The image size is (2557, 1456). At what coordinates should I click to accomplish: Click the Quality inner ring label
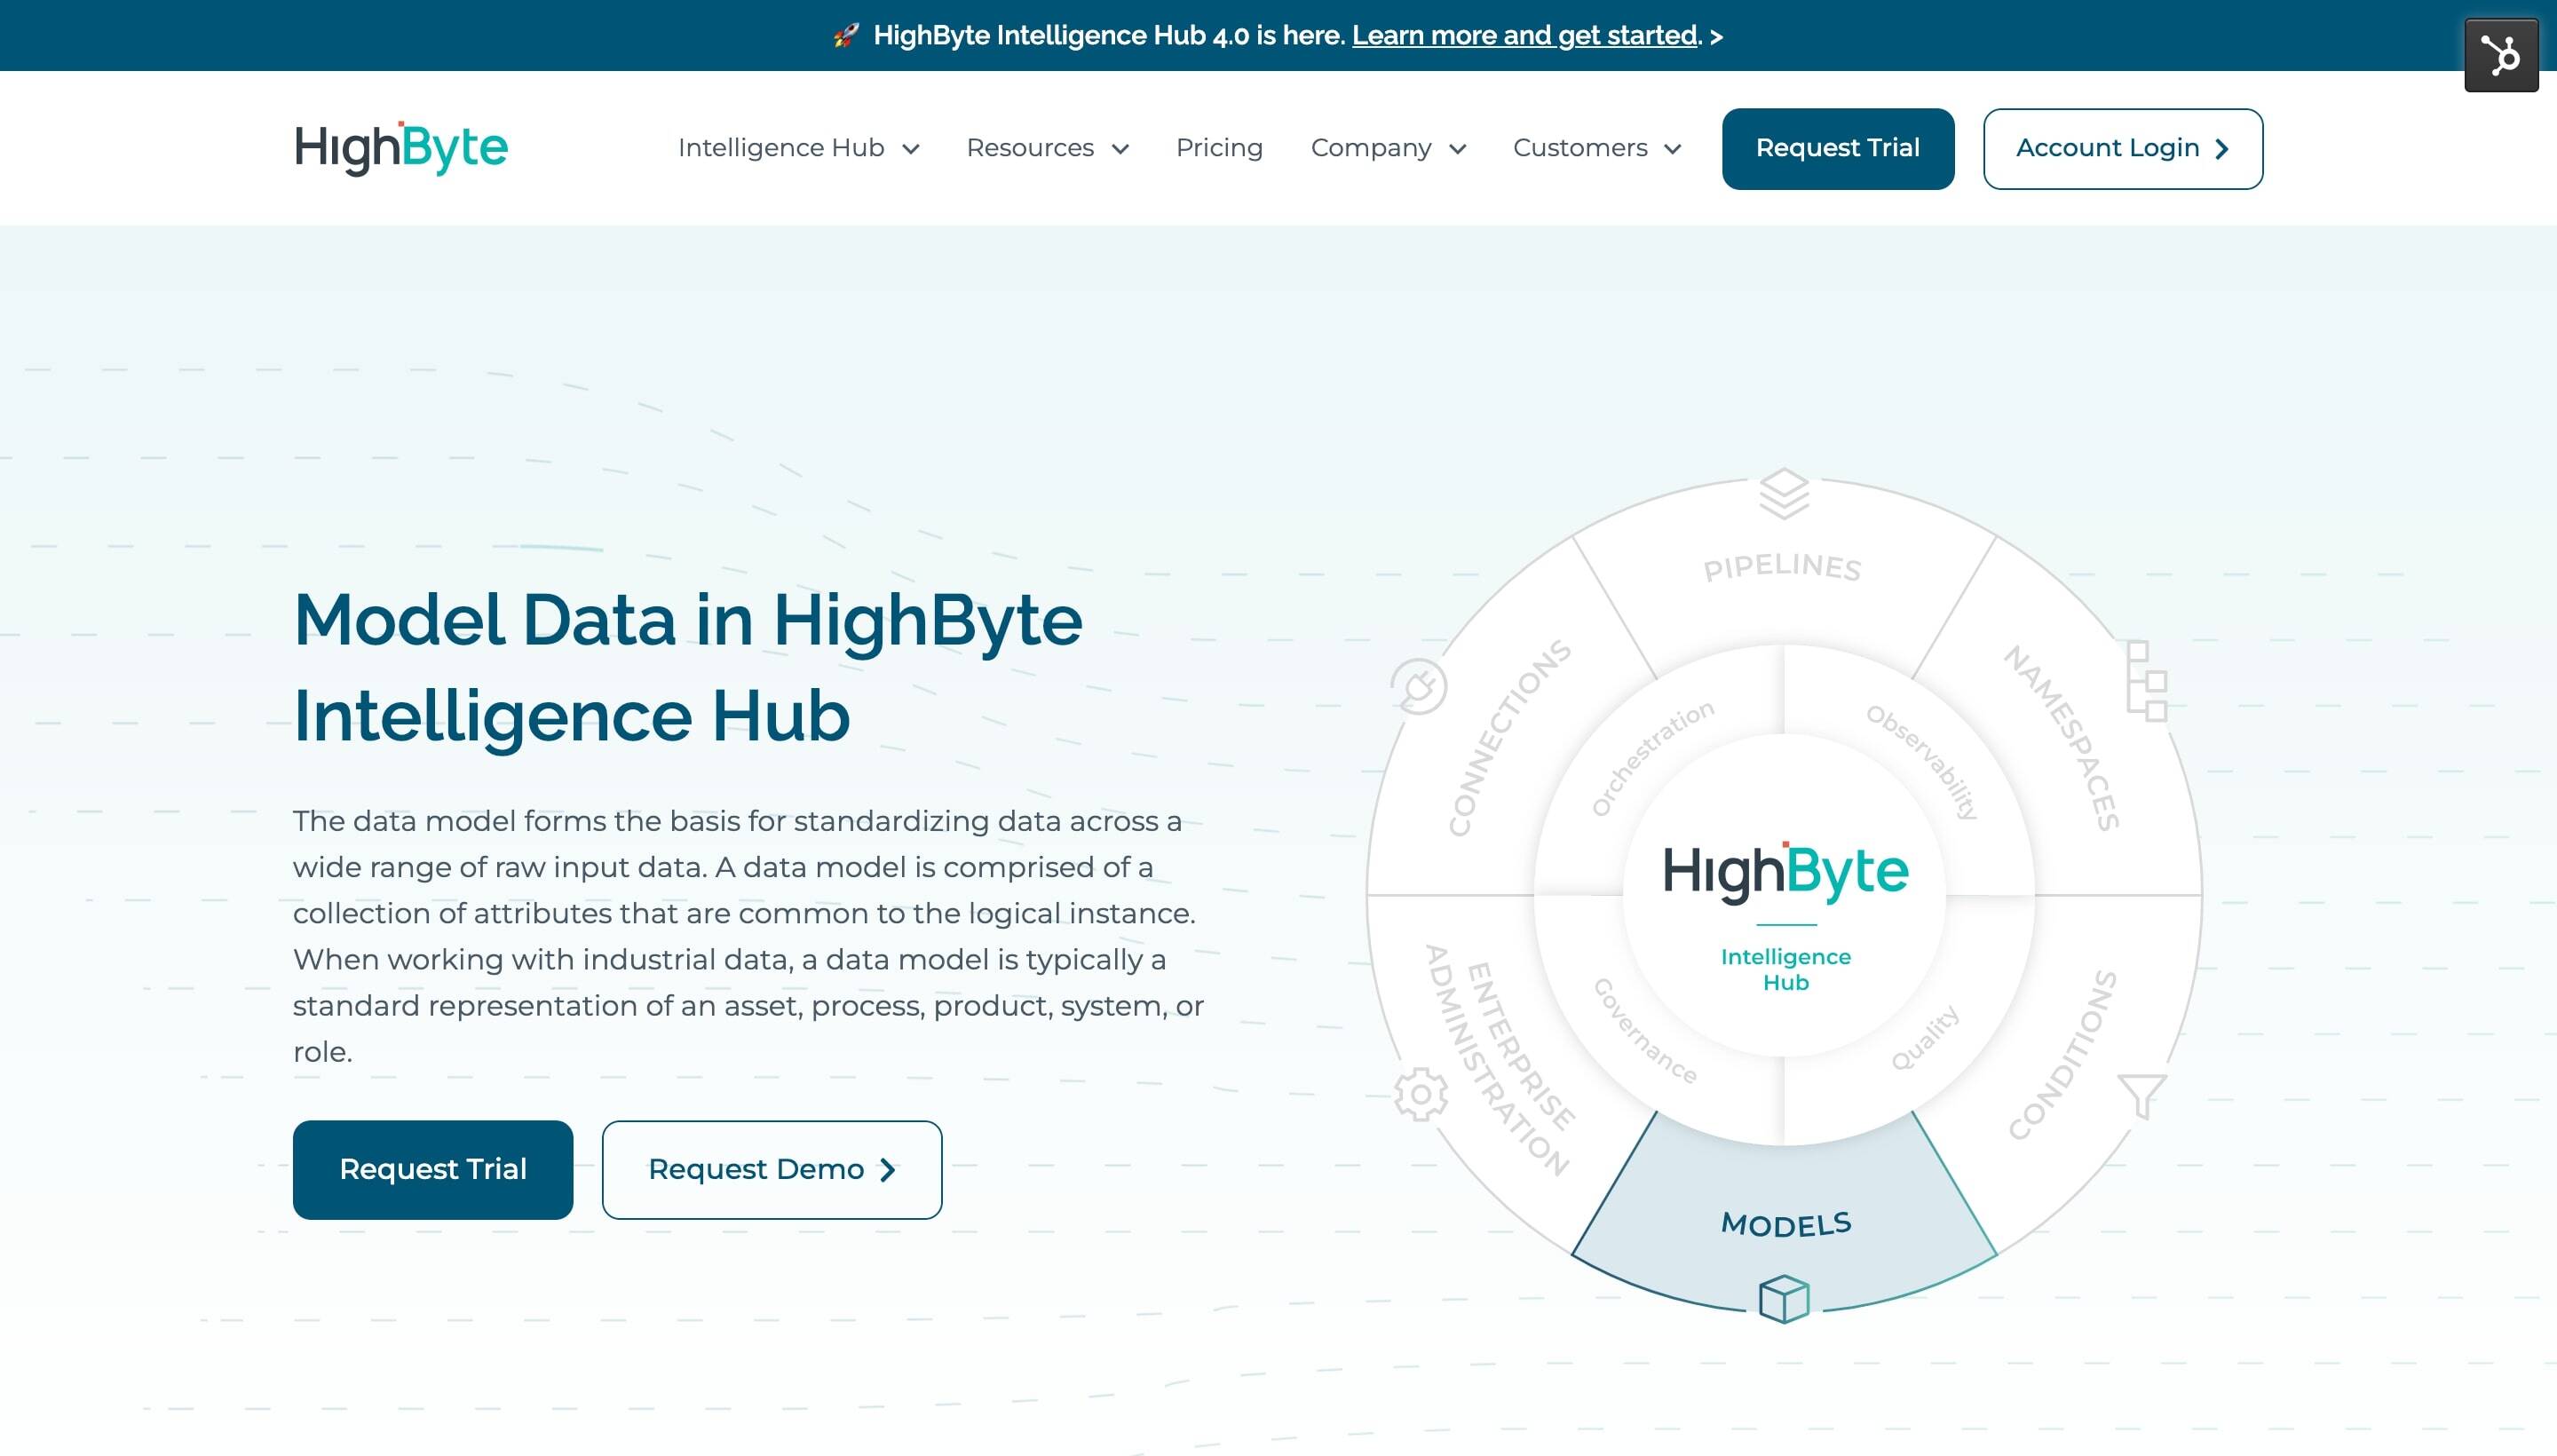[1925, 1038]
